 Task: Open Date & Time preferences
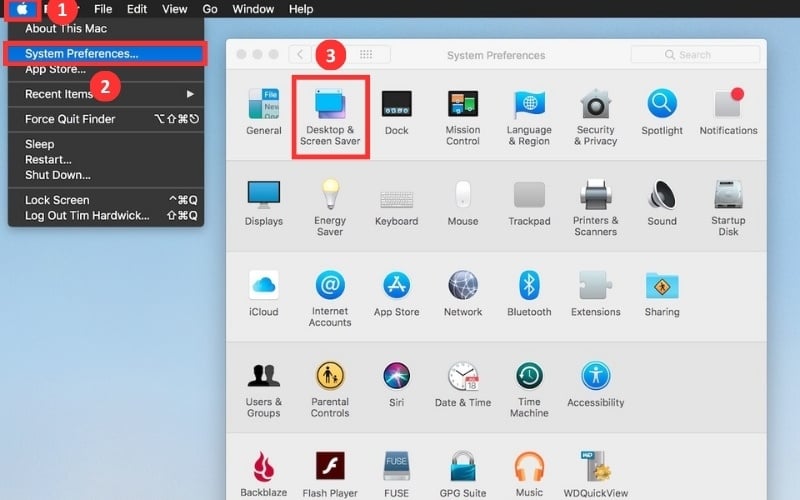coord(463,384)
